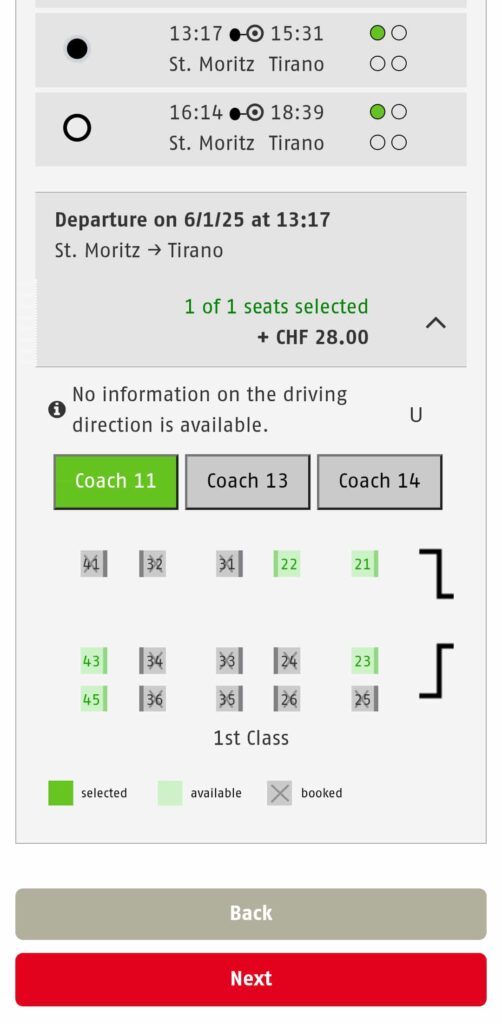
Task: Select the 16:14 St. Moritz departure radio
Action: coord(77,128)
